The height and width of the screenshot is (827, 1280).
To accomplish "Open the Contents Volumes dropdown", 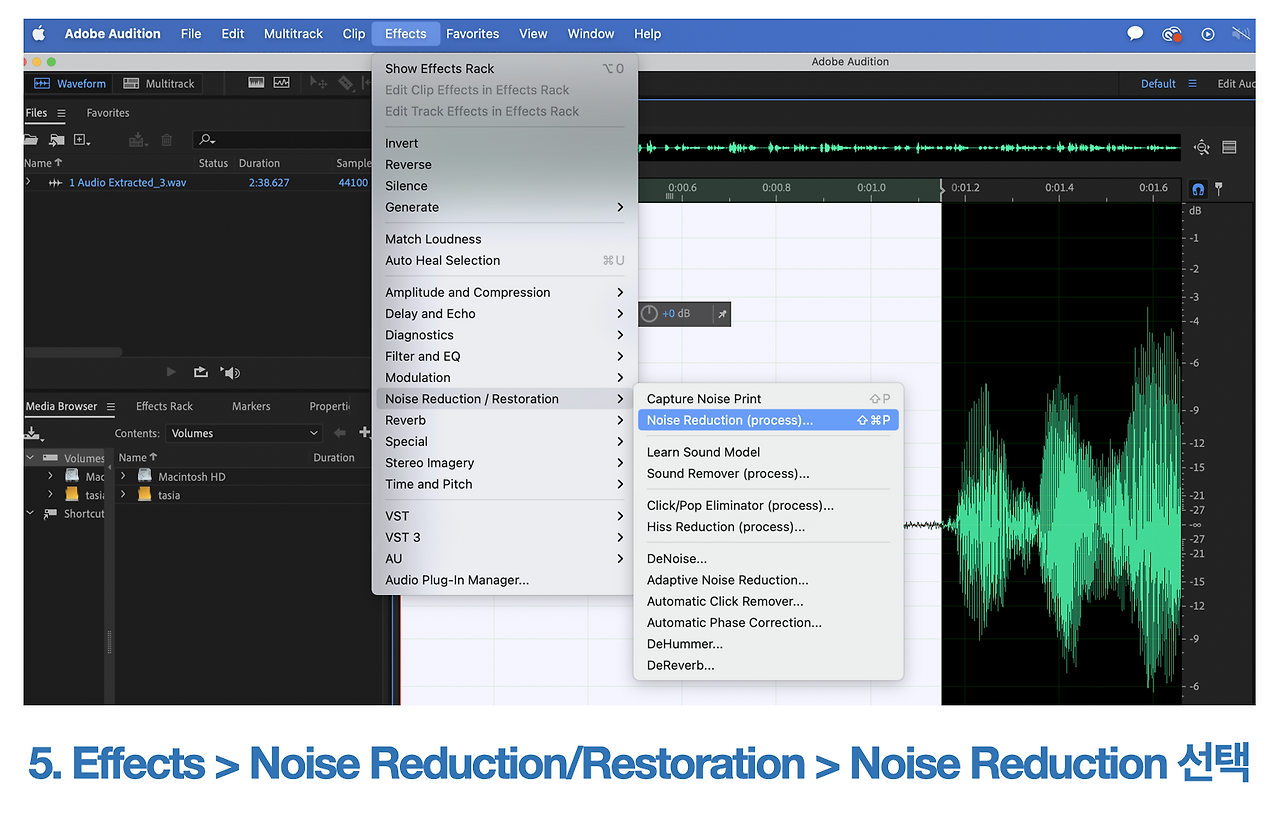I will point(245,433).
